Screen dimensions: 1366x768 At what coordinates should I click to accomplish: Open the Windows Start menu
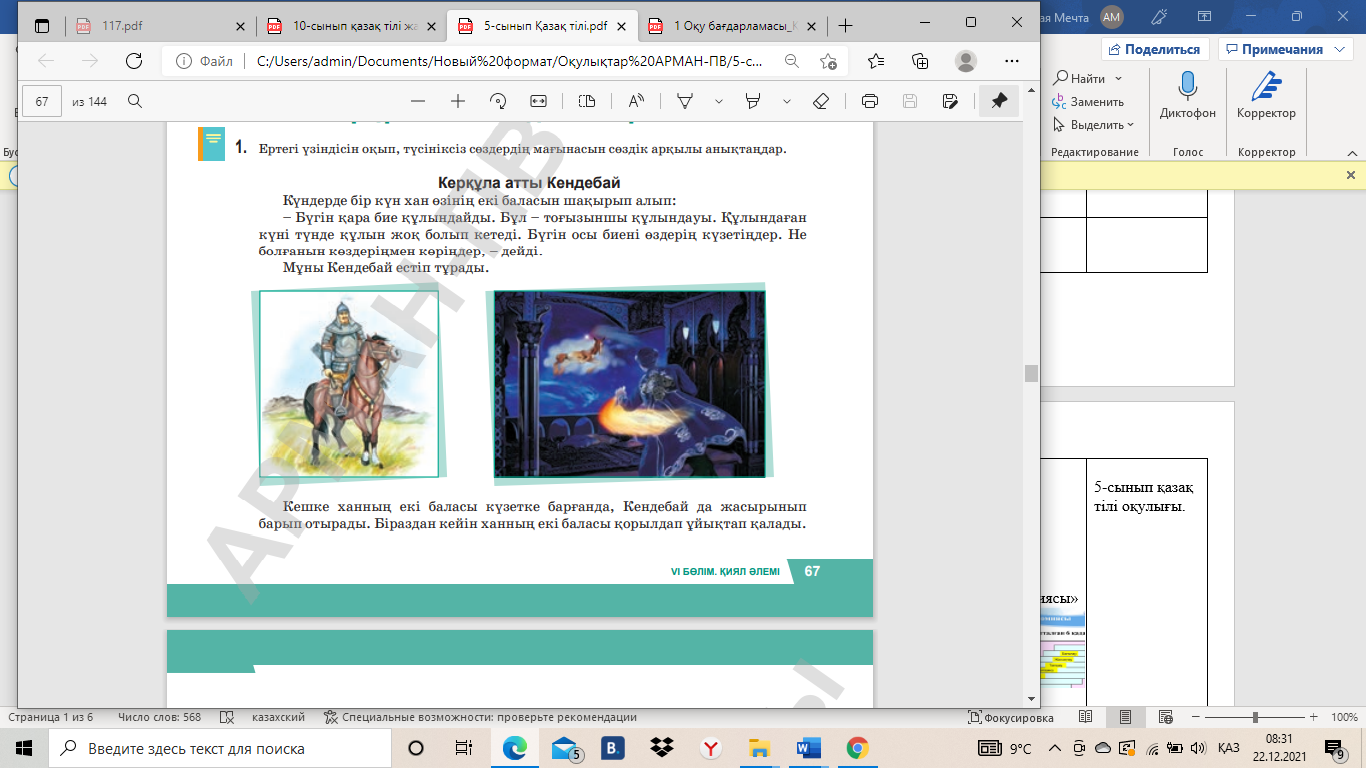click(x=24, y=748)
